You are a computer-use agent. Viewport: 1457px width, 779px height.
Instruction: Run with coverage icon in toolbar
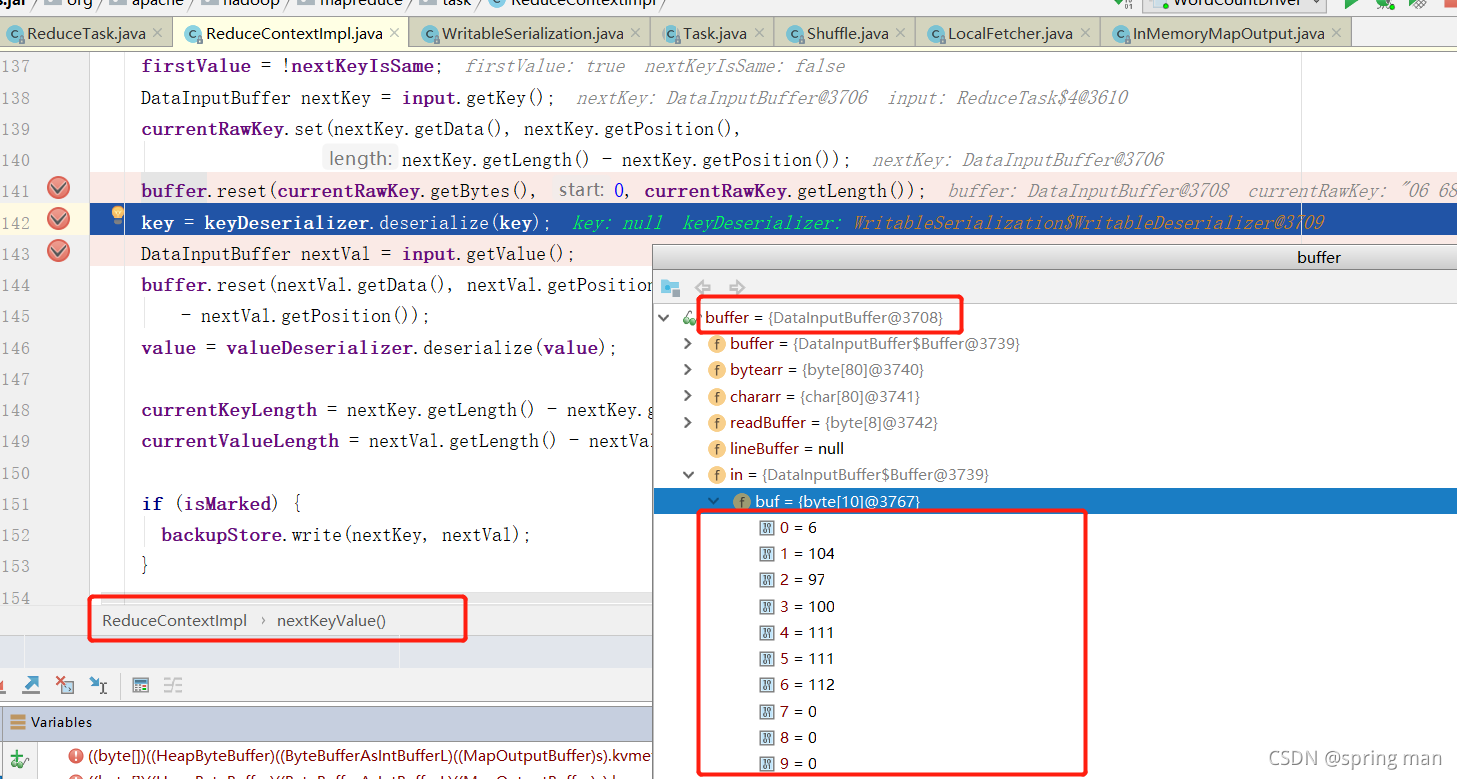(1417, 3)
